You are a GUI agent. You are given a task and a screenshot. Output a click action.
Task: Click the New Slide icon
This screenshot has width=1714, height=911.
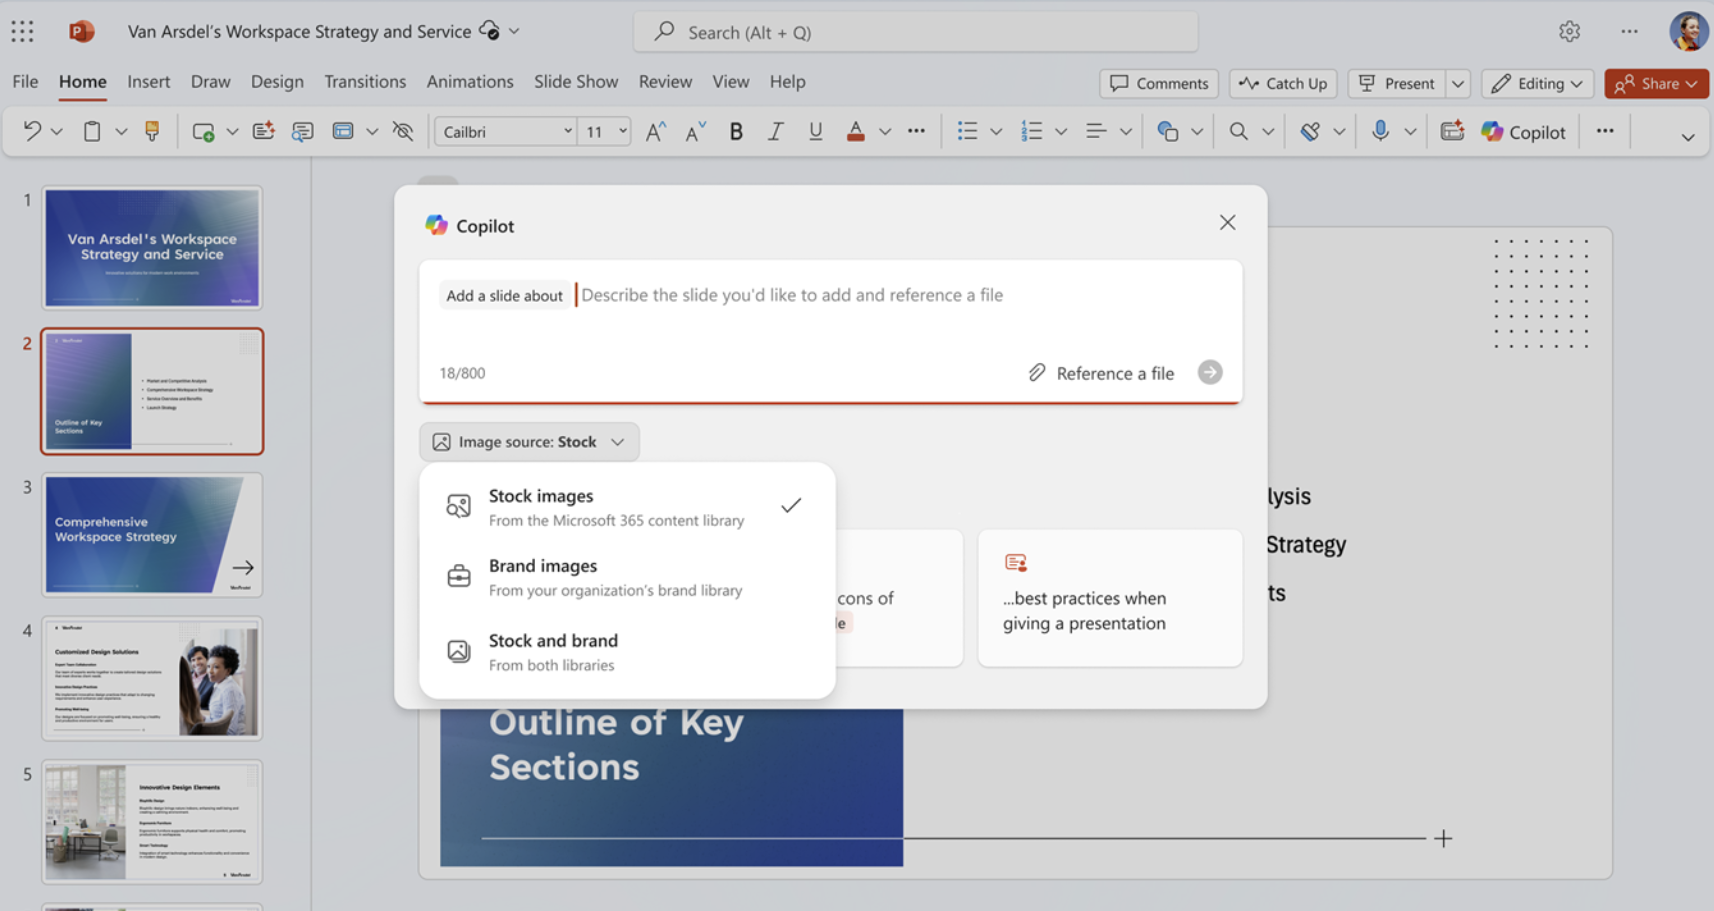pyautogui.click(x=203, y=131)
